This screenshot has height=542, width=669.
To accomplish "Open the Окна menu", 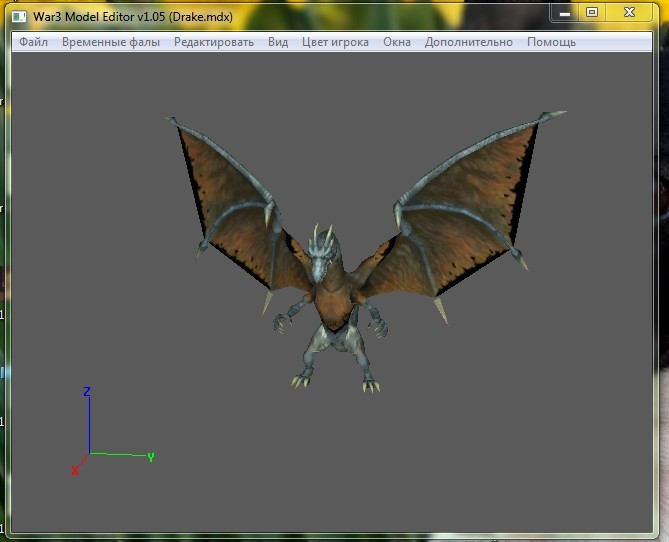I will tap(397, 42).
